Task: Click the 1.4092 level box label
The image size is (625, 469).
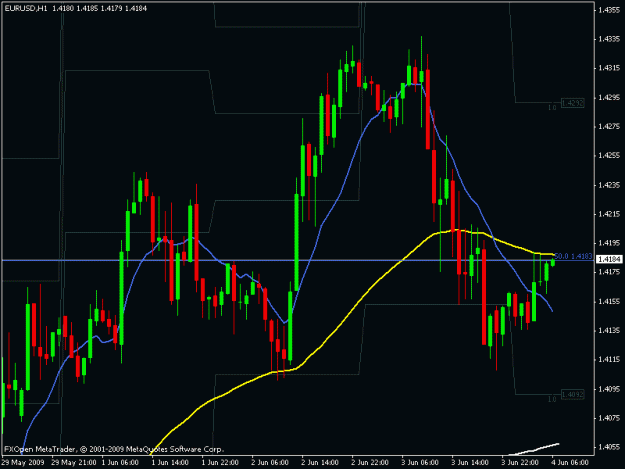Action: click(572, 394)
